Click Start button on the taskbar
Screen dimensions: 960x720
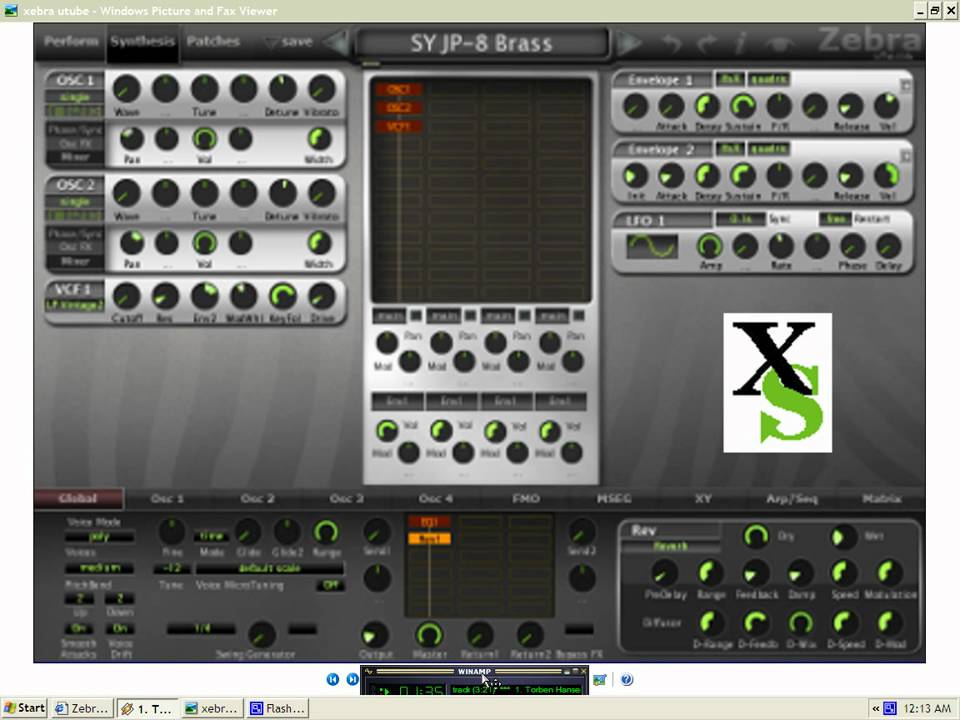pyautogui.click(x=24, y=708)
